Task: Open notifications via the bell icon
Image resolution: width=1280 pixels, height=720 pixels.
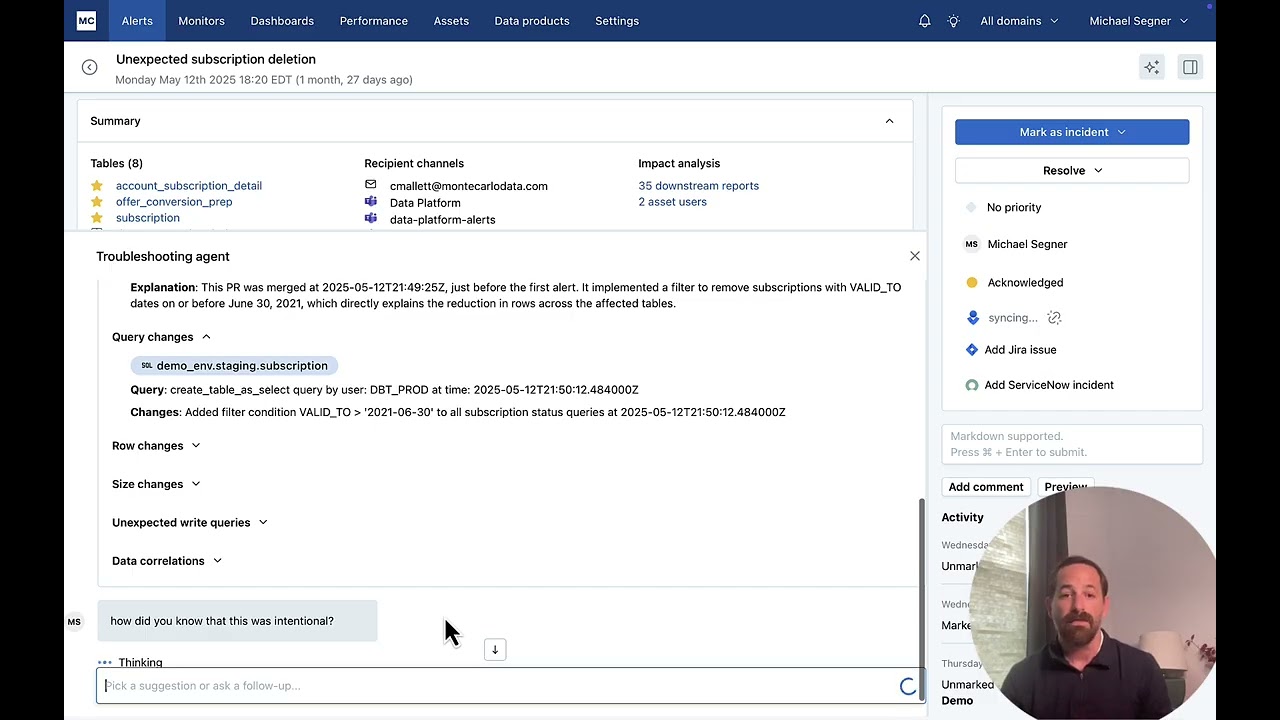Action: [x=924, y=20]
